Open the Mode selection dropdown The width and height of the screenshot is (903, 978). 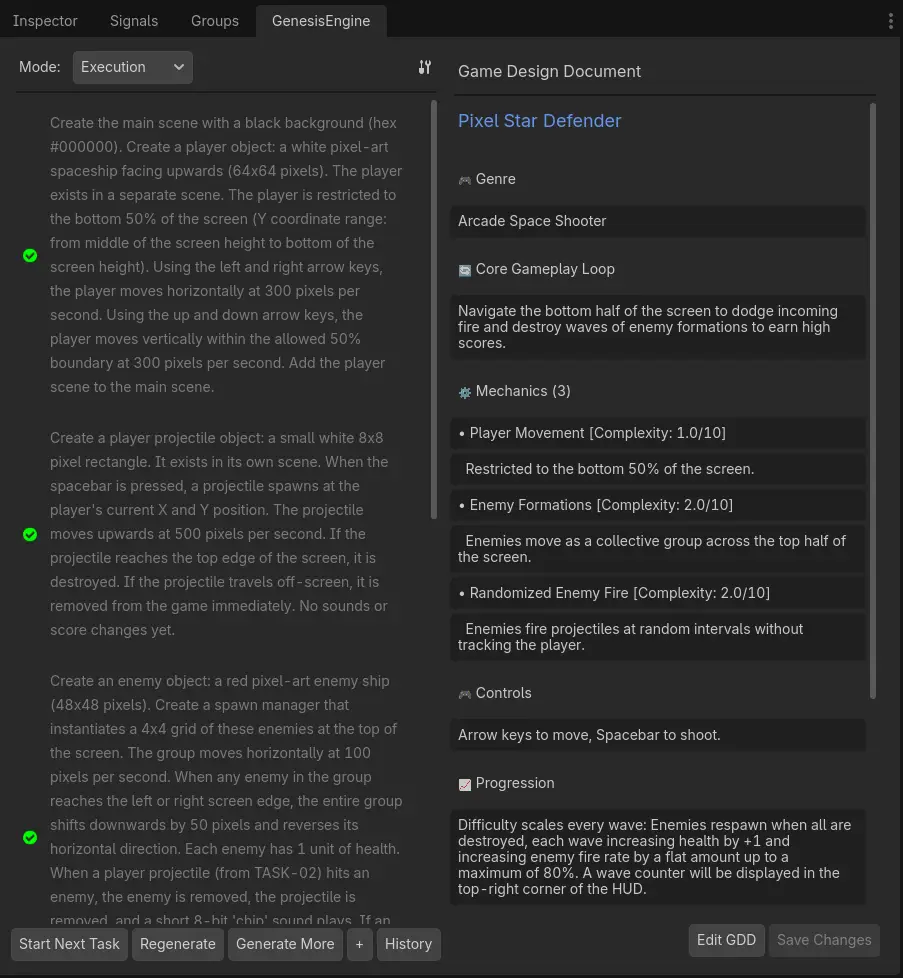click(132, 67)
